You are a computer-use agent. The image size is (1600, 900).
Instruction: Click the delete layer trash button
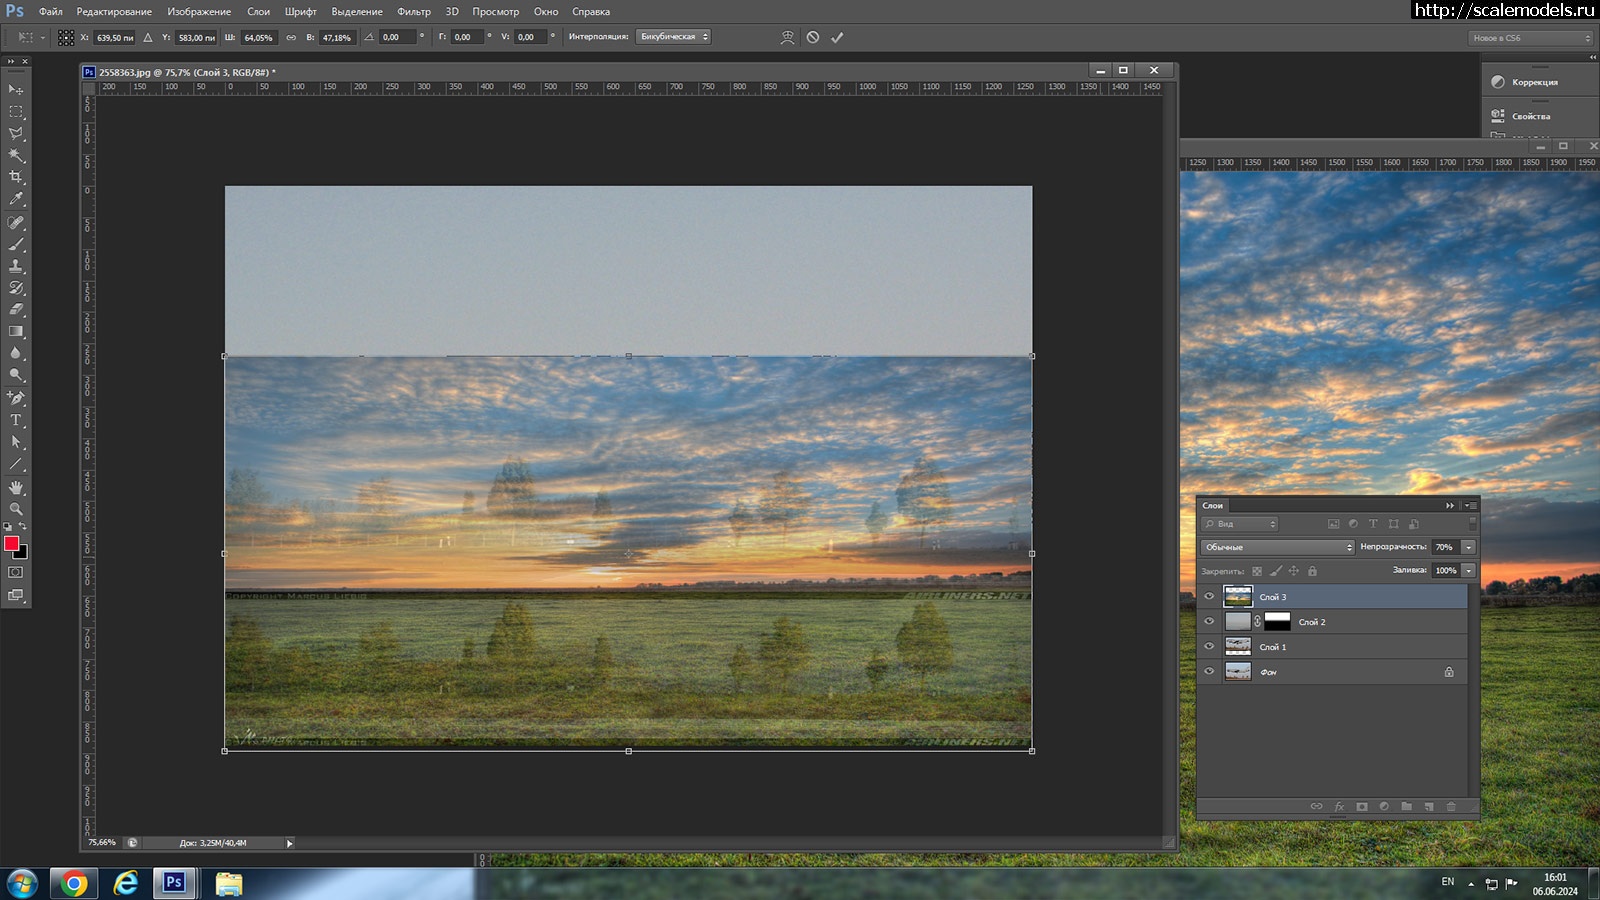1451,806
